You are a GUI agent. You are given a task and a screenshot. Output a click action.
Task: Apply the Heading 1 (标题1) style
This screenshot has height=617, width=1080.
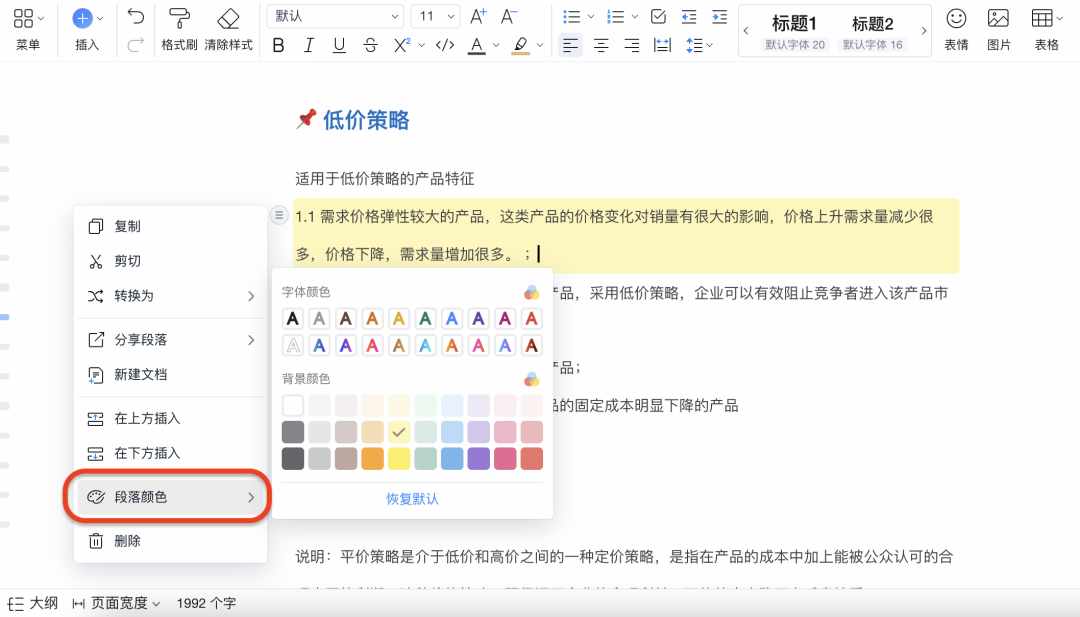[795, 24]
